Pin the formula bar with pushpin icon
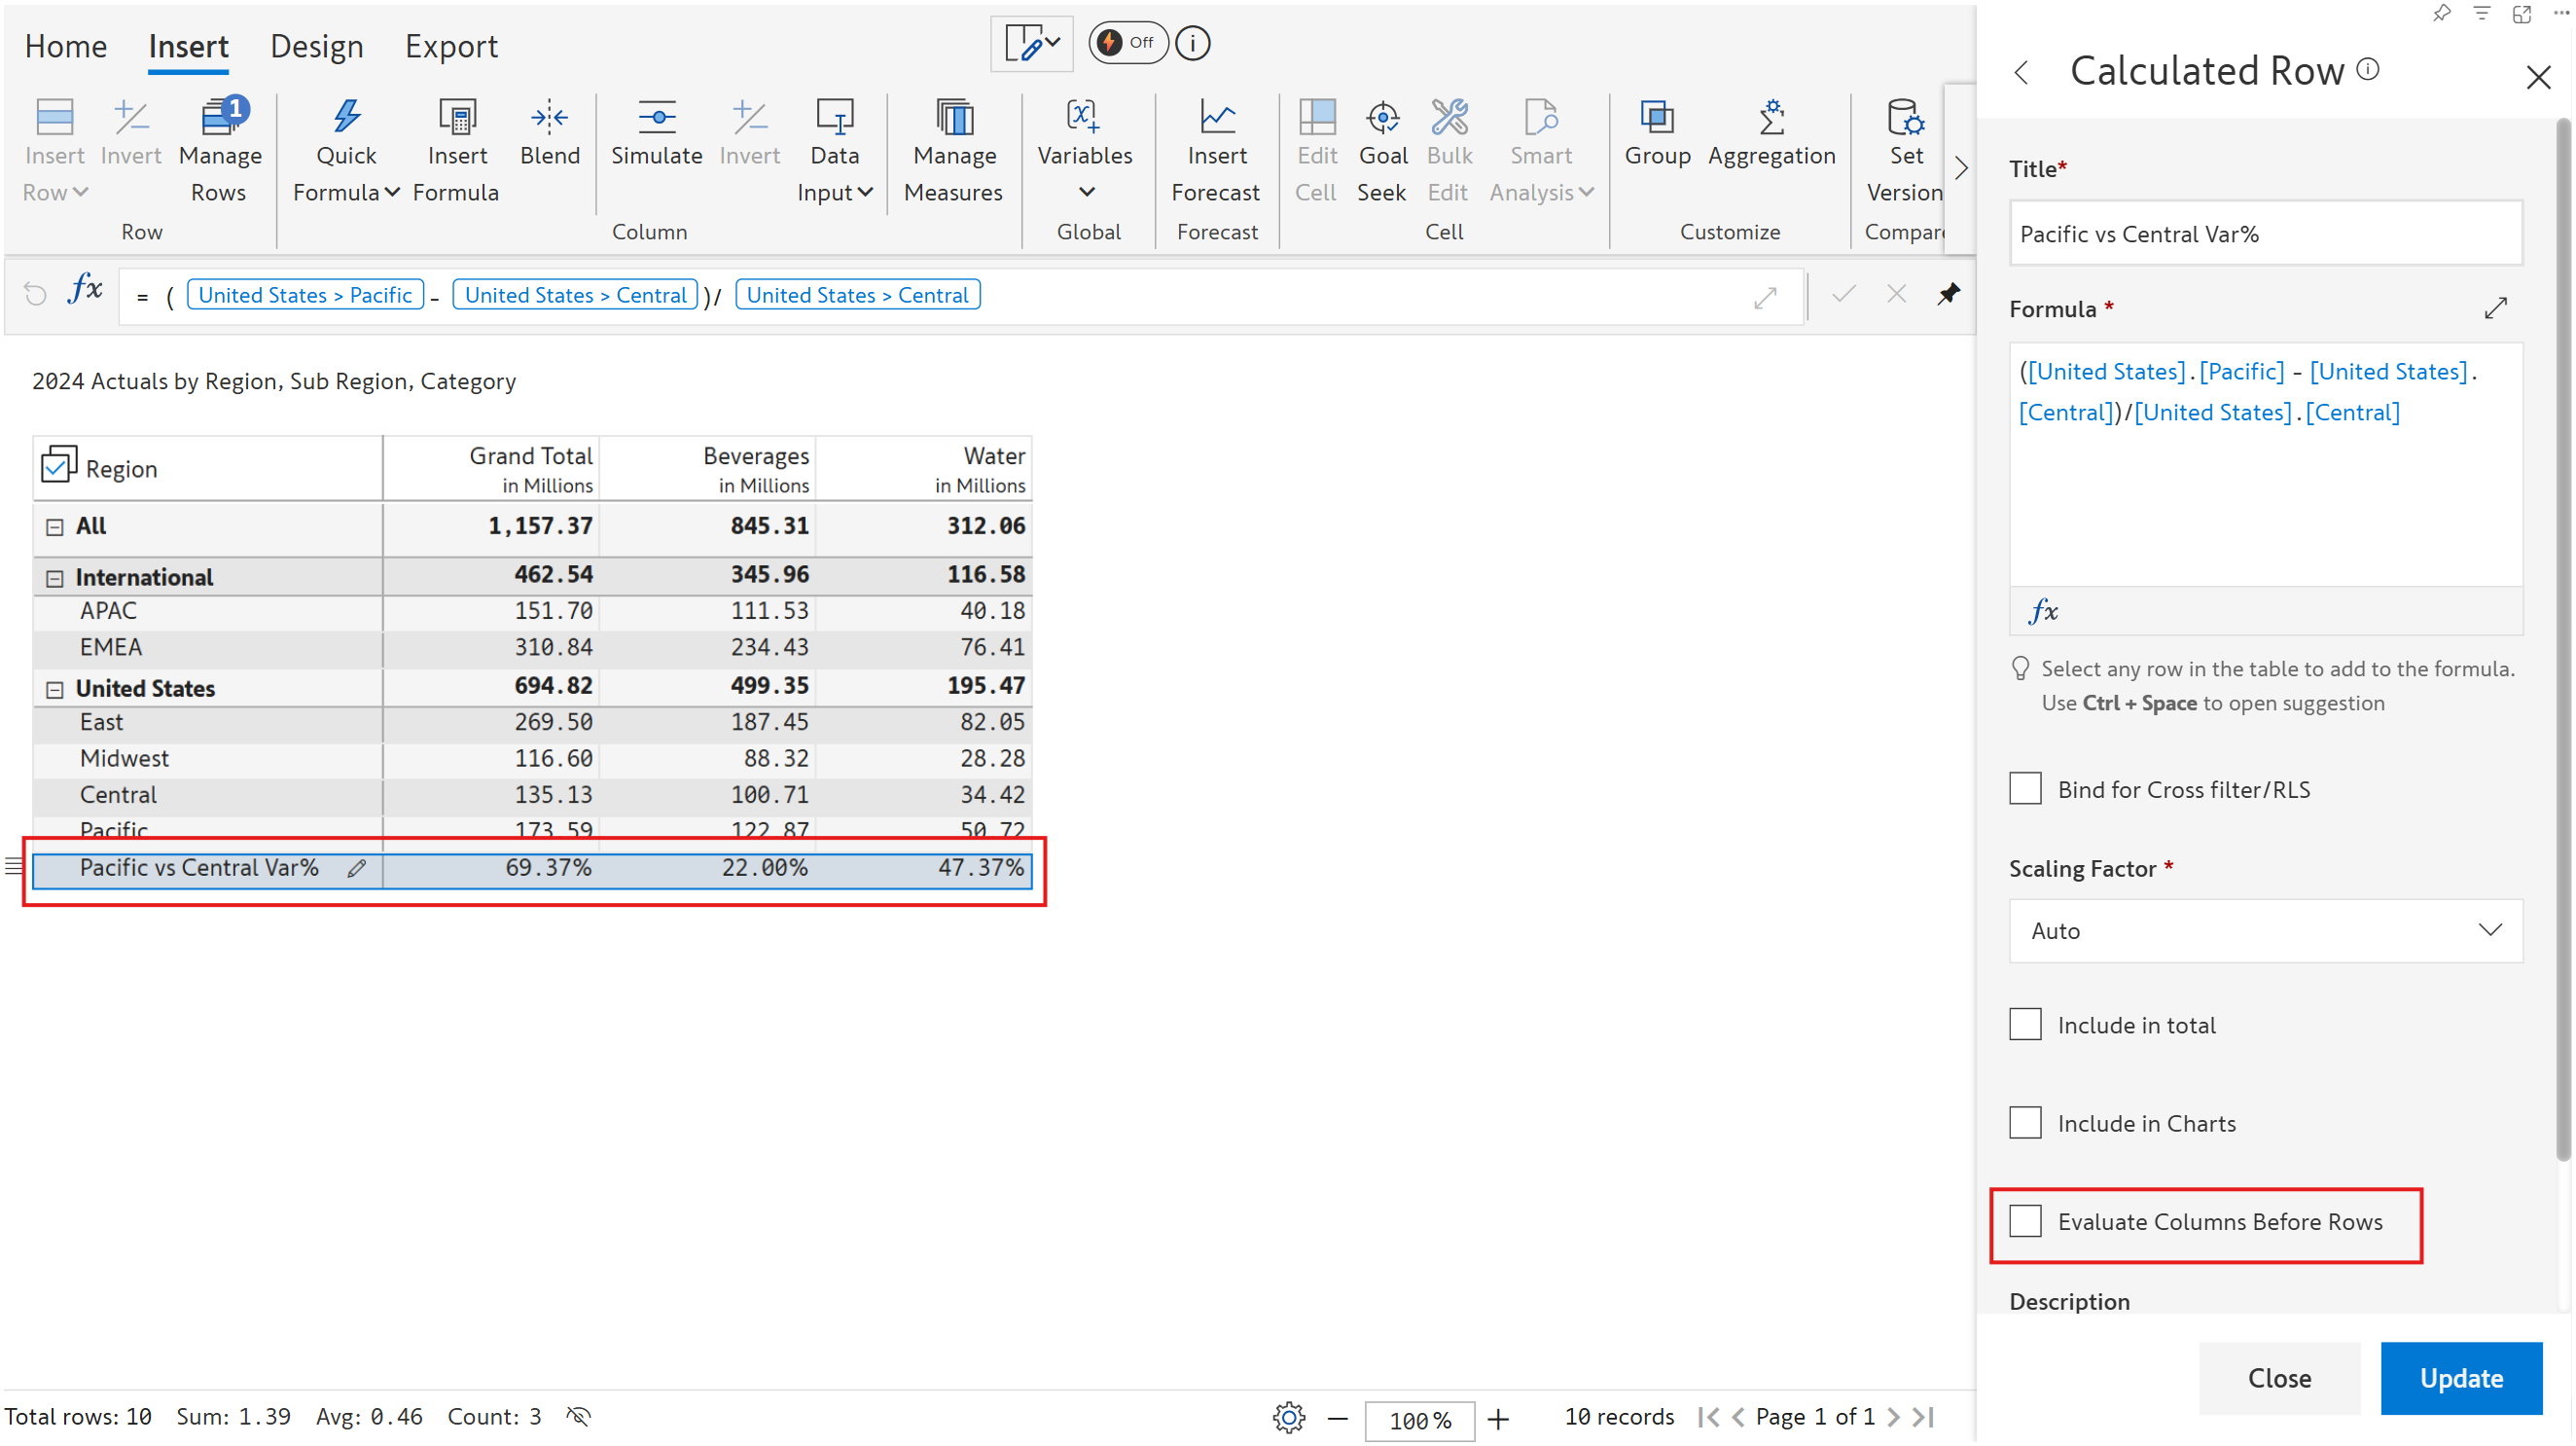Viewport: 2576px width, 1446px height. [1948, 295]
